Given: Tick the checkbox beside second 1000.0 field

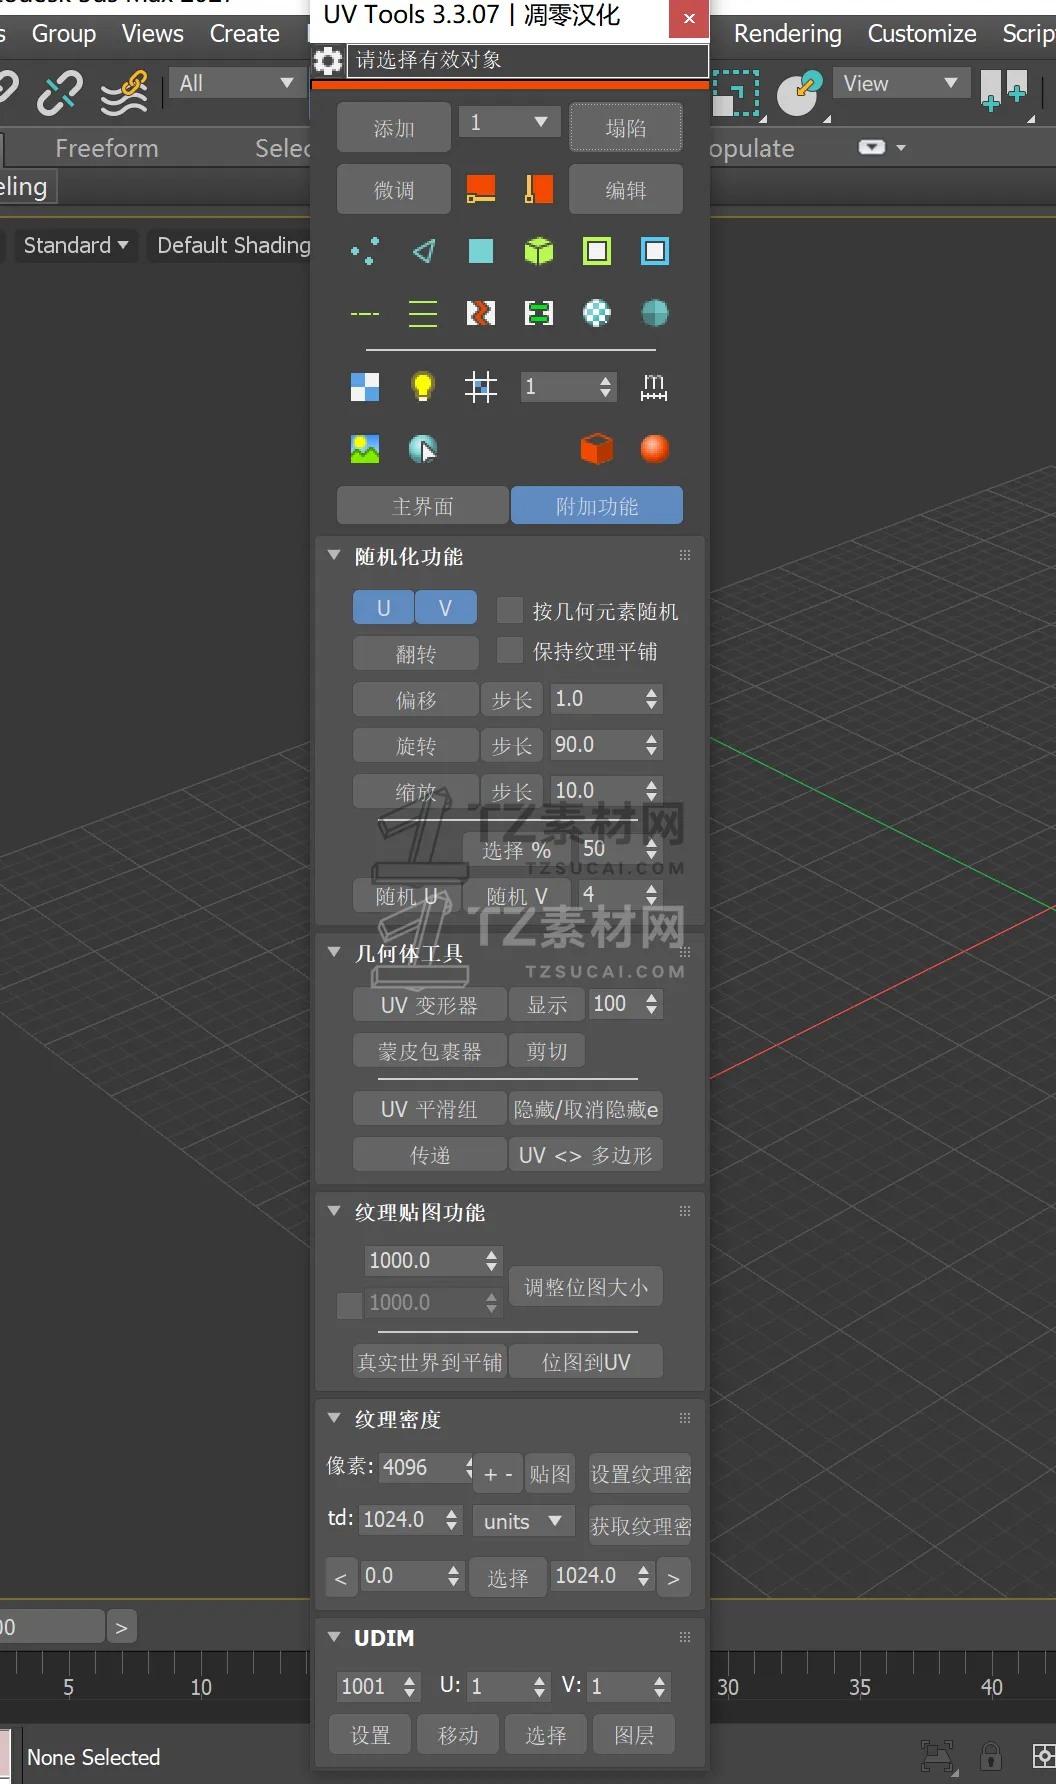Looking at the screenshot, I should [x=350, y=1305].
